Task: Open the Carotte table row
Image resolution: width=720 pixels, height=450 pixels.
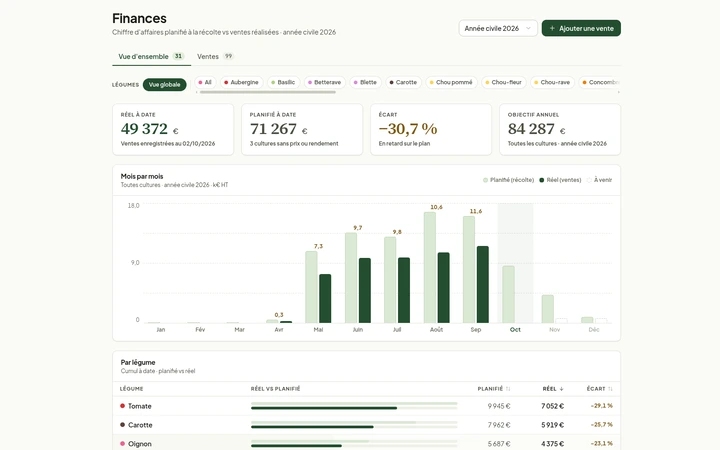Action: [x=366, y=425]
